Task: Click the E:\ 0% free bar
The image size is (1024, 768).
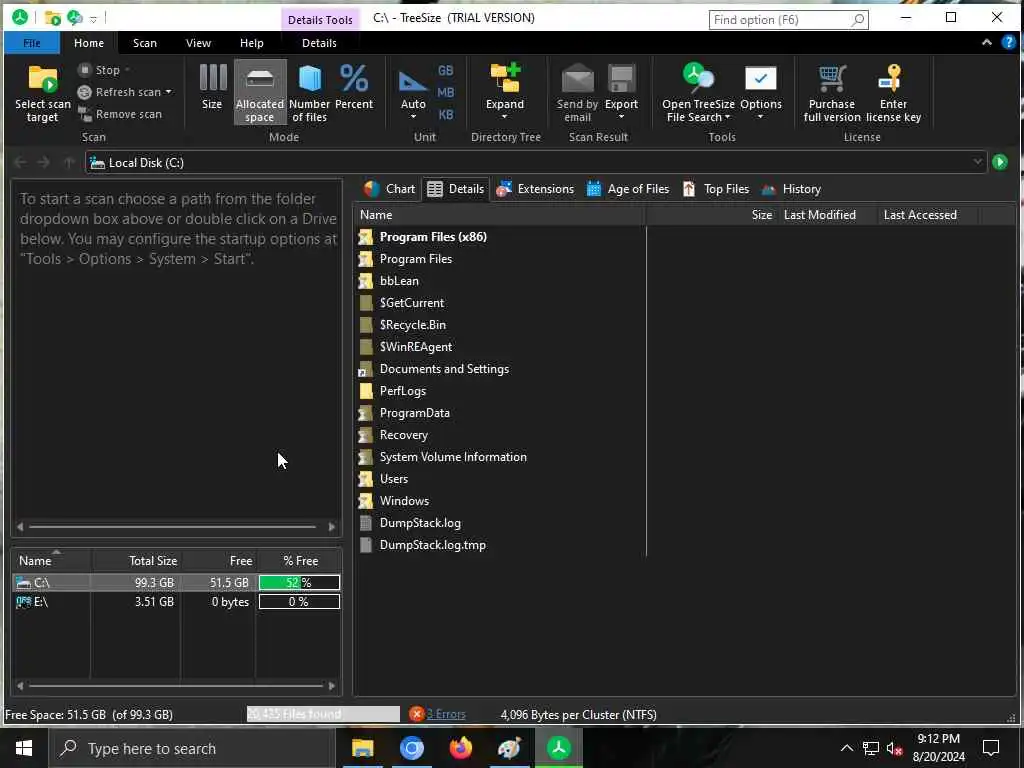Action: (x=299, y=602)
